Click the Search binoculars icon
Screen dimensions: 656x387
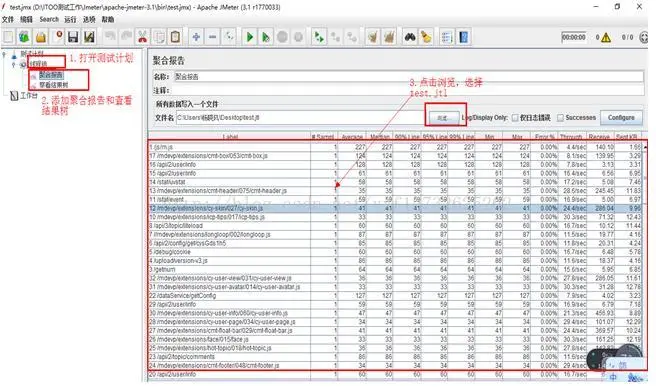tap(410, 37)
